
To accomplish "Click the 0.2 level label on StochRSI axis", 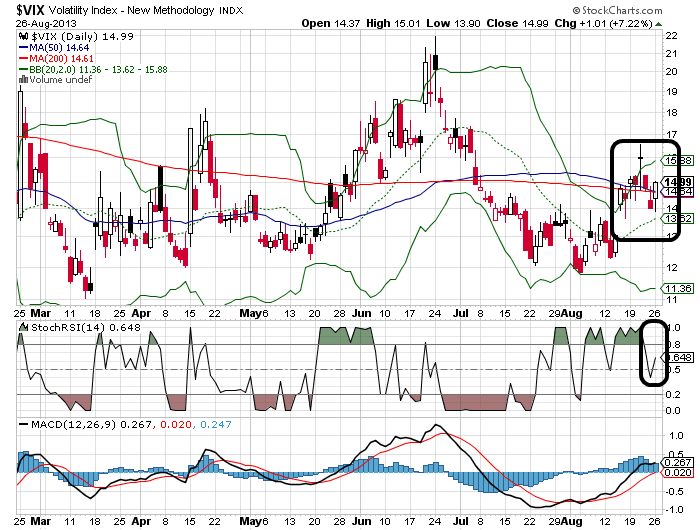I will [x=673, y=394].
